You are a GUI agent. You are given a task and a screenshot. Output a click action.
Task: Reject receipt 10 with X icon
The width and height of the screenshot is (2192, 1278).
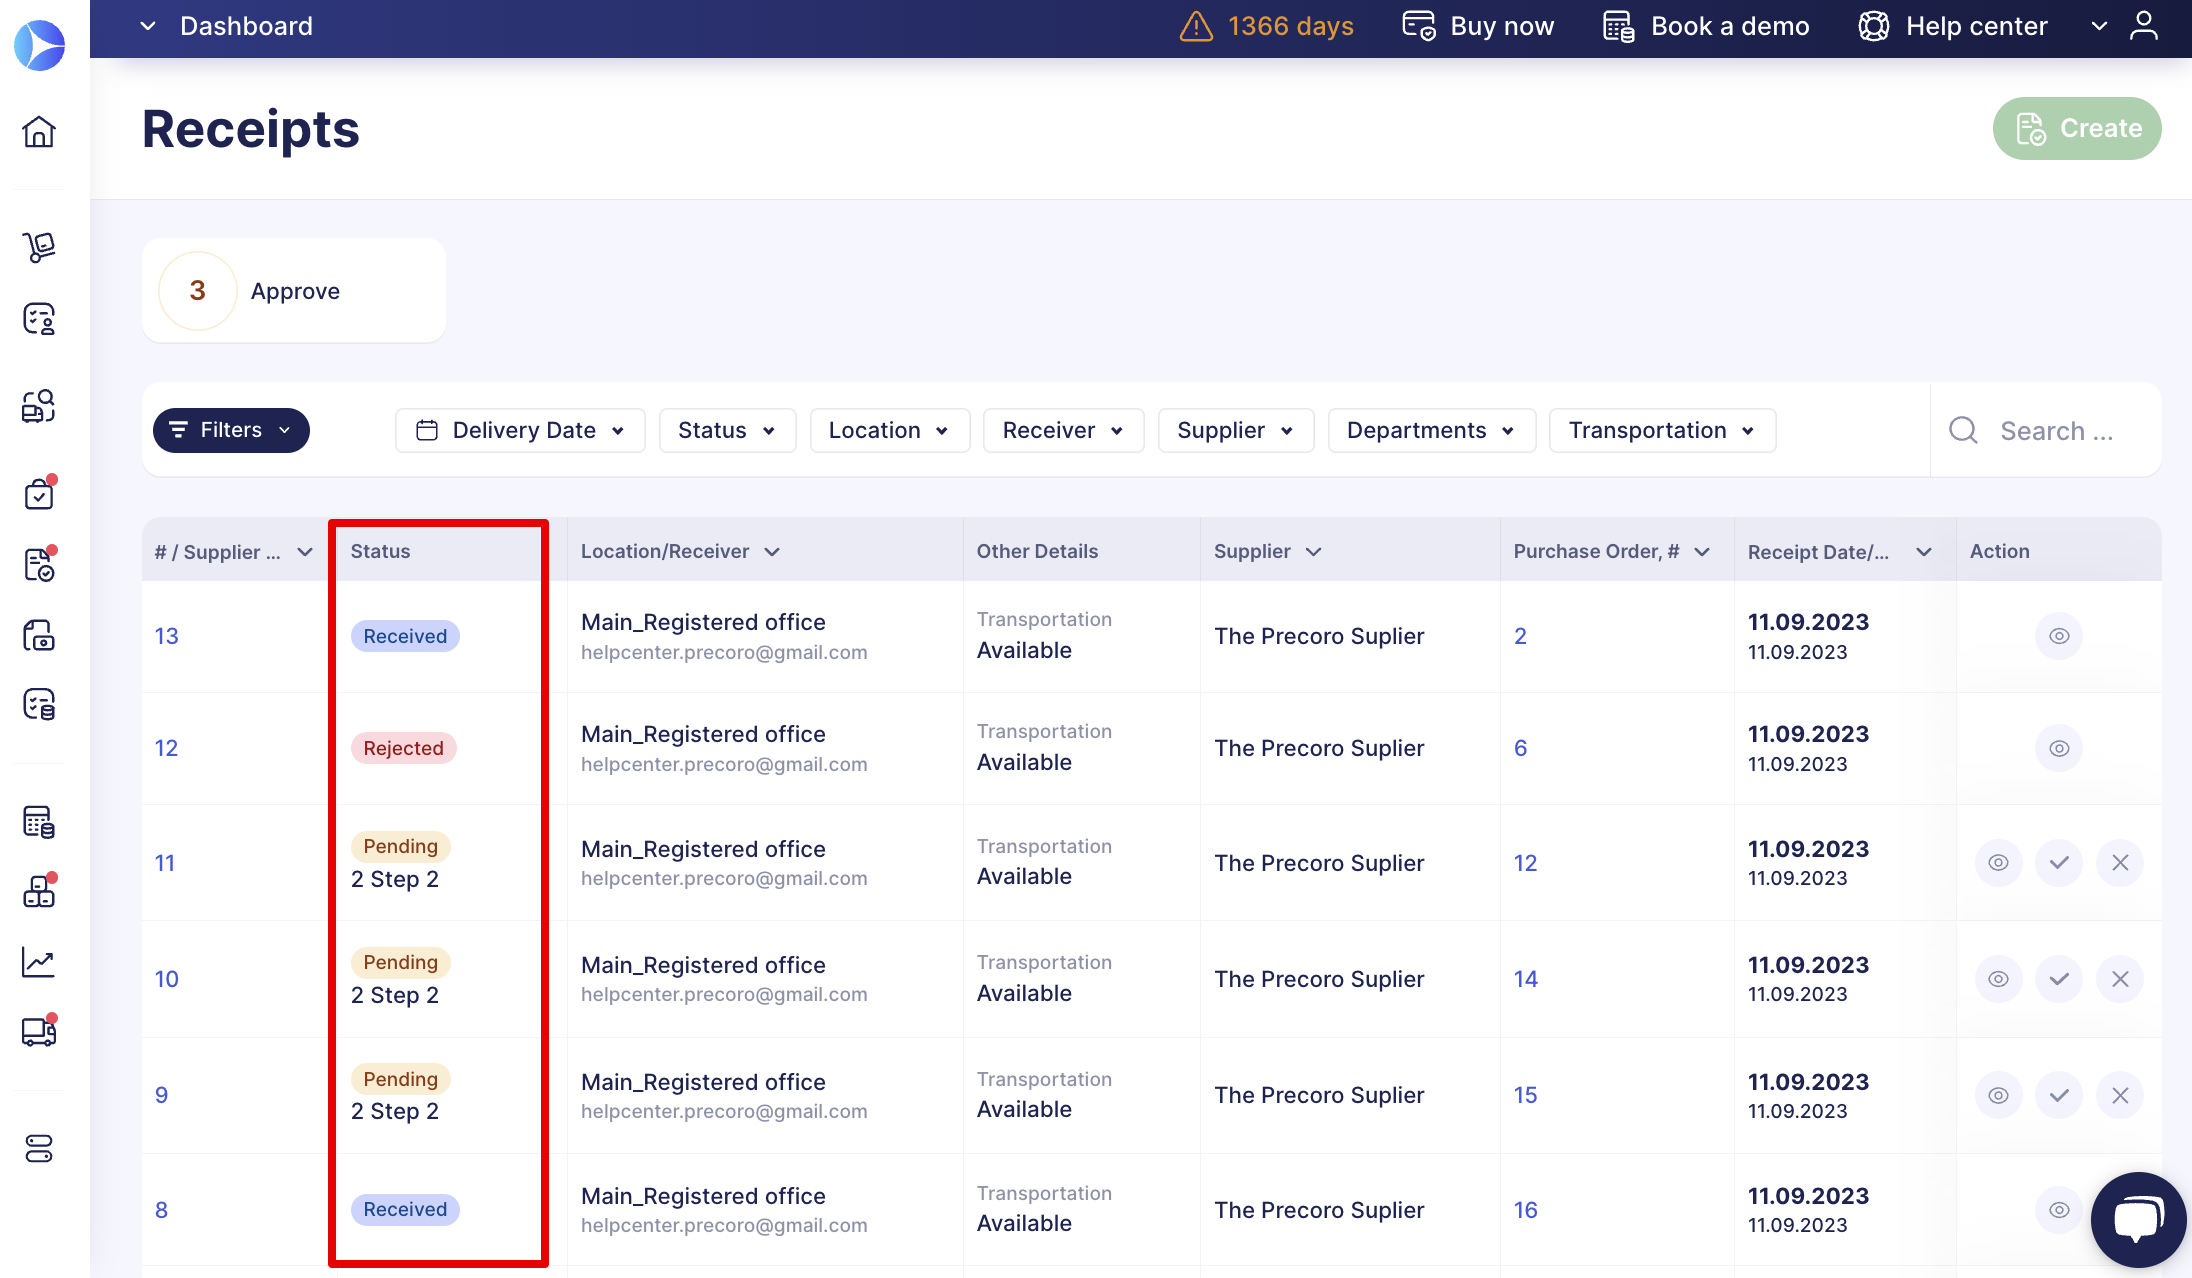tap(2120, 979)
